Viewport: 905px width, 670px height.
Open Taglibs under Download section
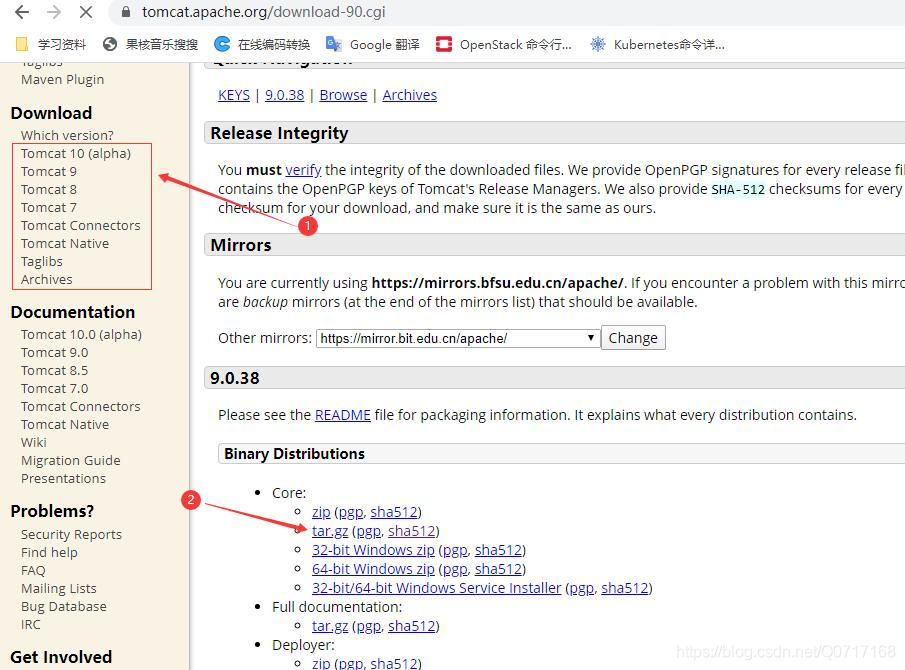42,261
